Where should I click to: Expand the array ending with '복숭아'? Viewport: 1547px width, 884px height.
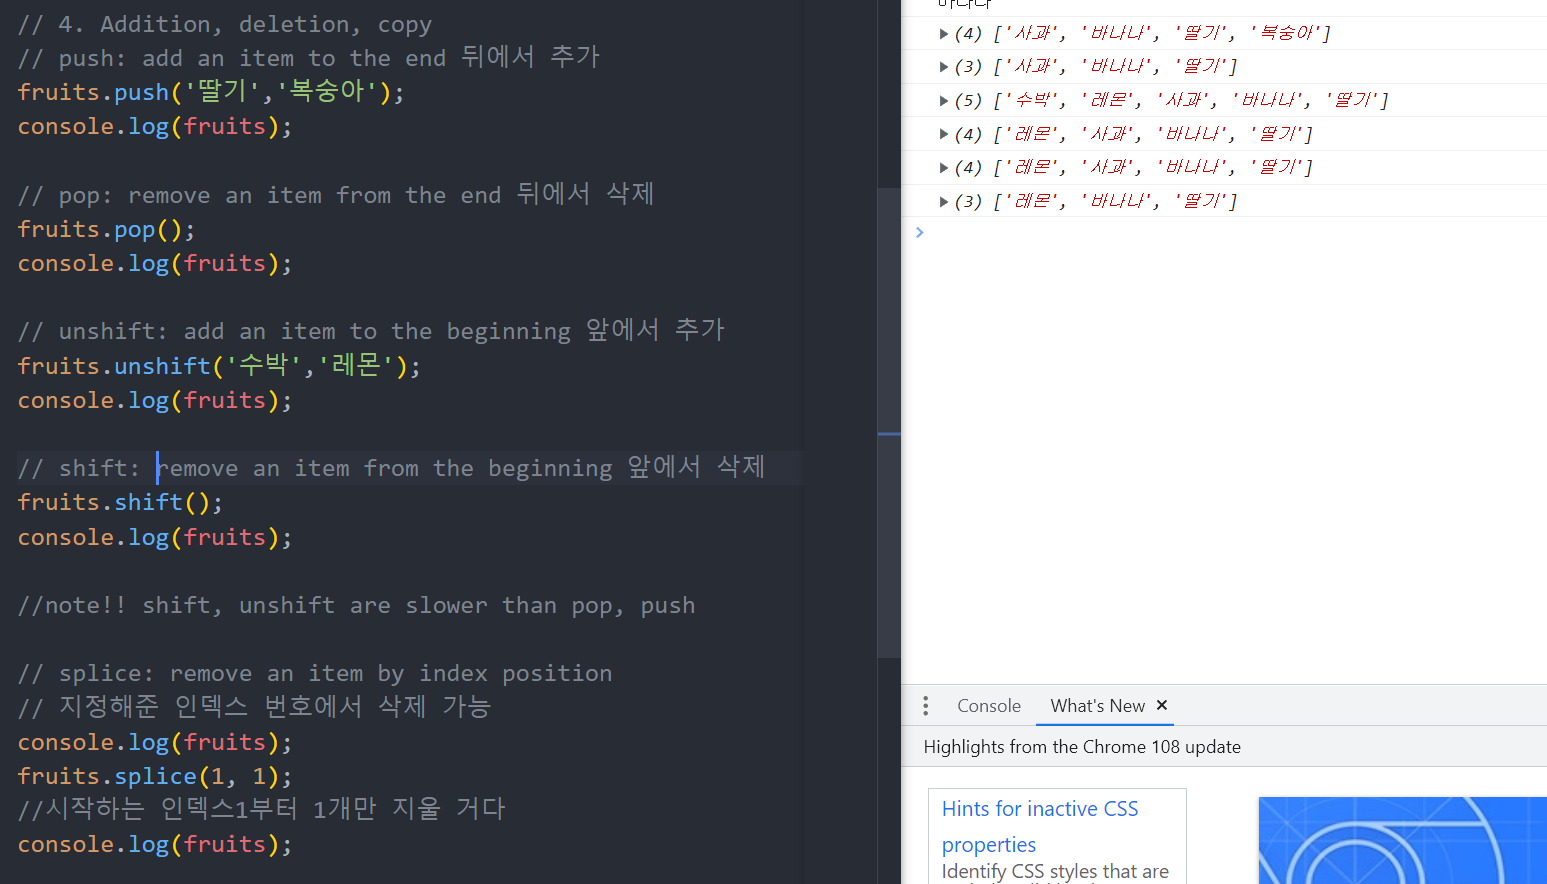pos(943,33)
